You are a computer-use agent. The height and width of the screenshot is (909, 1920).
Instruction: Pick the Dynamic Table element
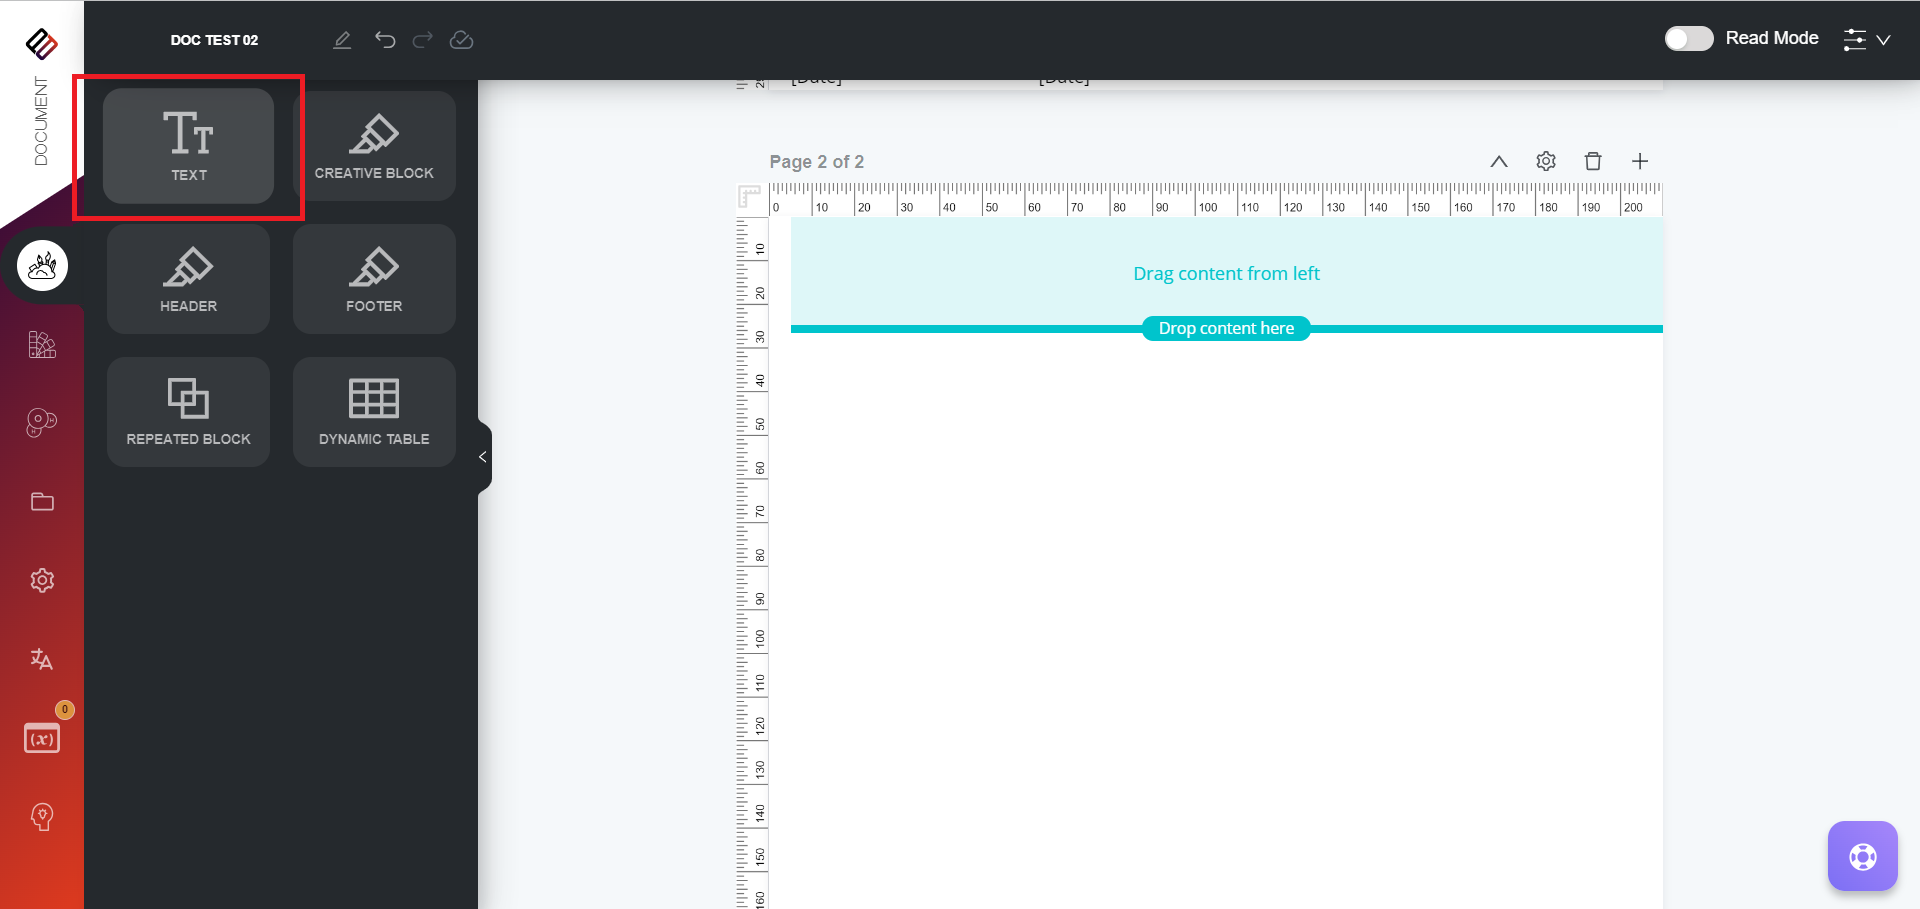click(x=374, y=412)
